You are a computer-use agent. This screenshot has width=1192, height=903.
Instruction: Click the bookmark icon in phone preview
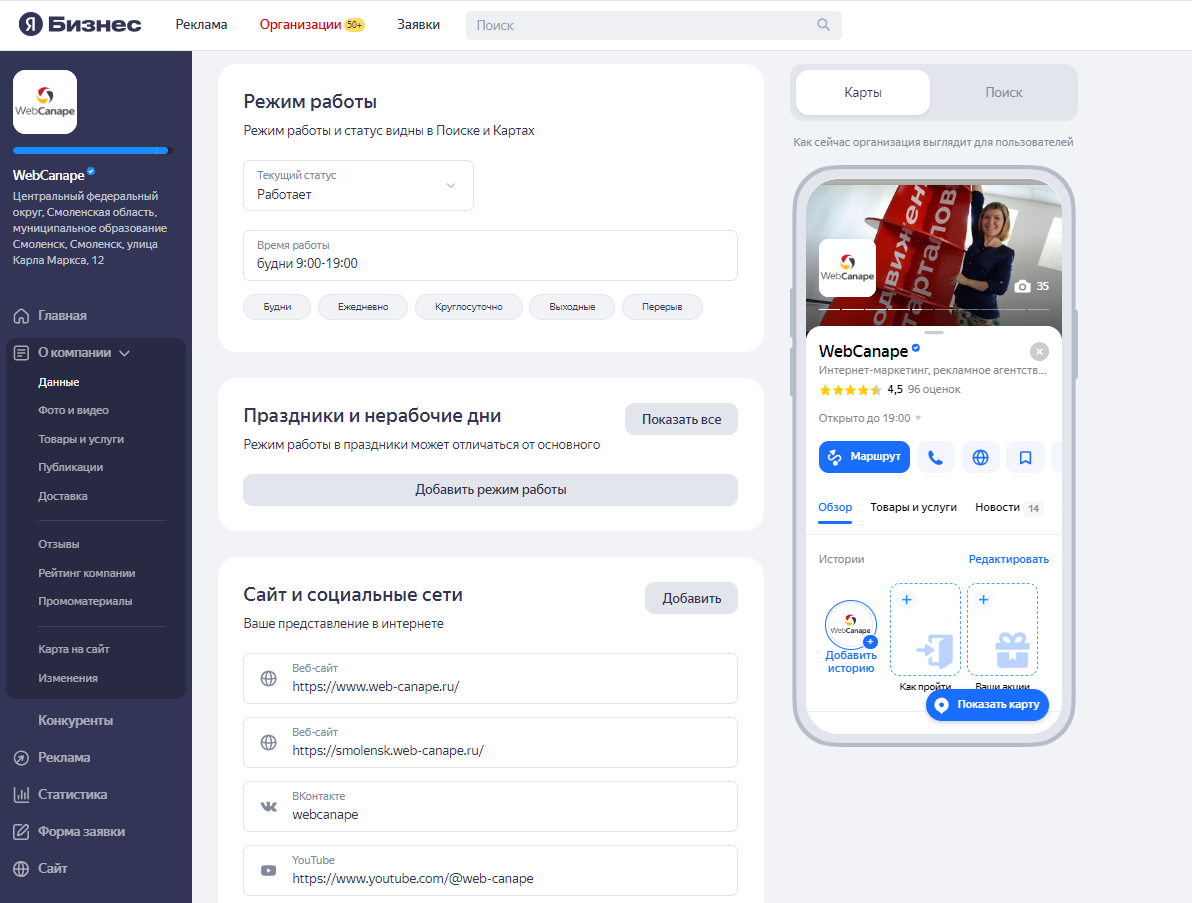pyautogui.click(x=1026, y=457)
